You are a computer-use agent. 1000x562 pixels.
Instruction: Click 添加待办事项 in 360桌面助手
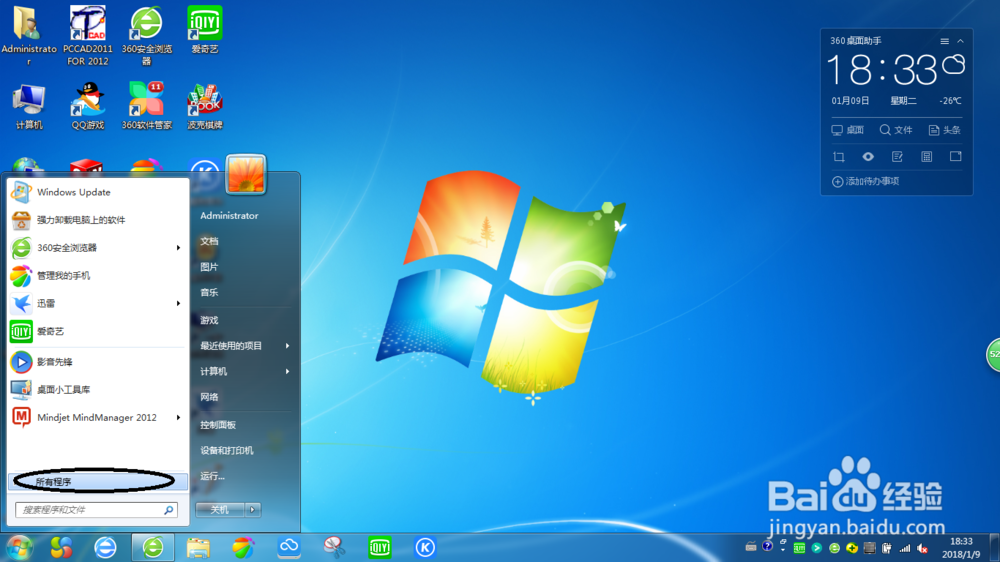(865, 181)
